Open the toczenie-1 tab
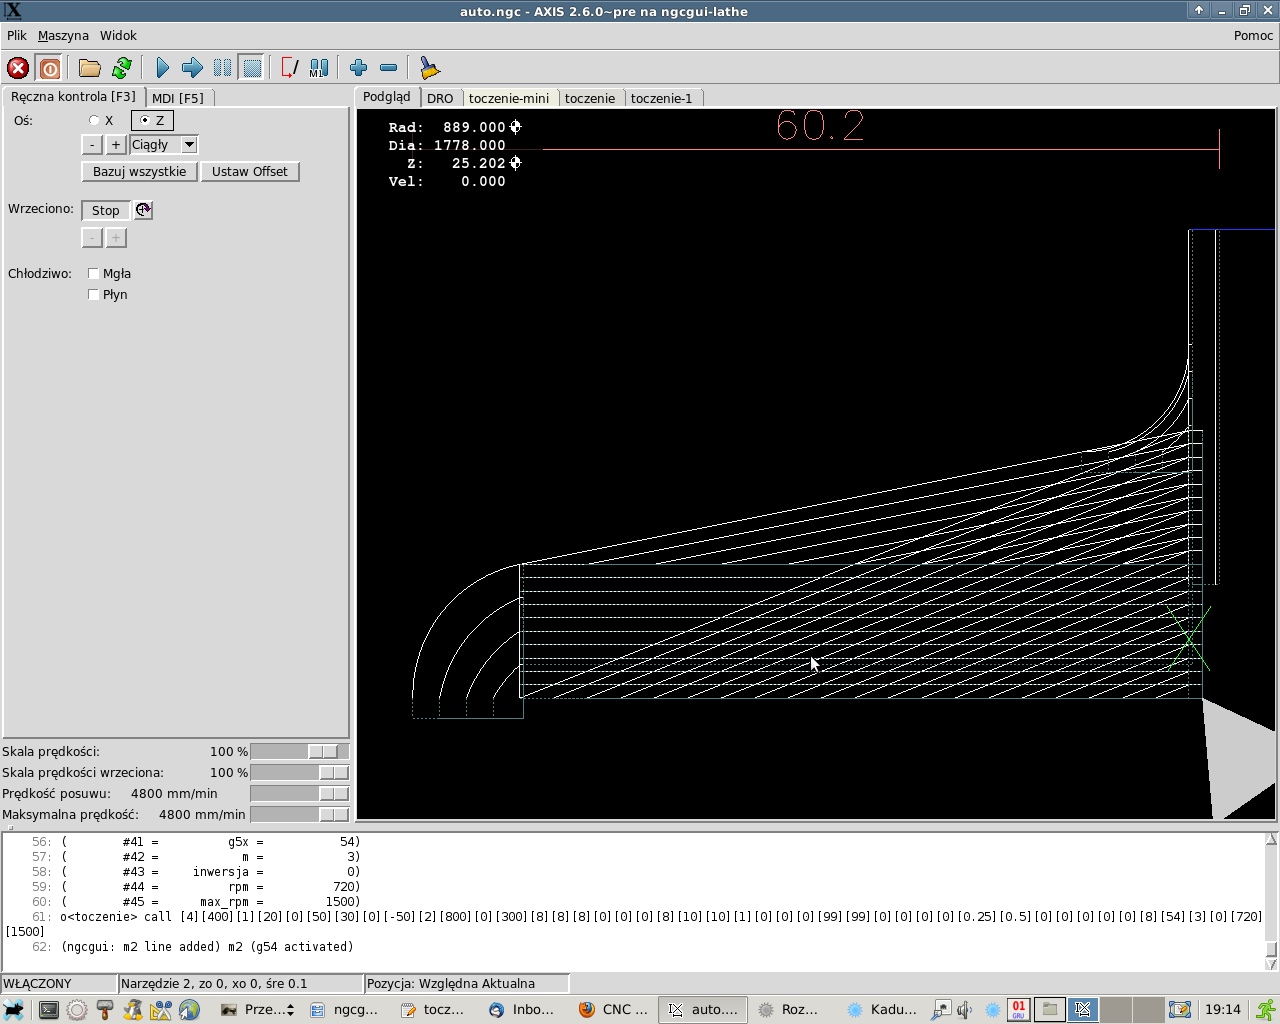This screenshot has width=1280, height=1024. 661,98
